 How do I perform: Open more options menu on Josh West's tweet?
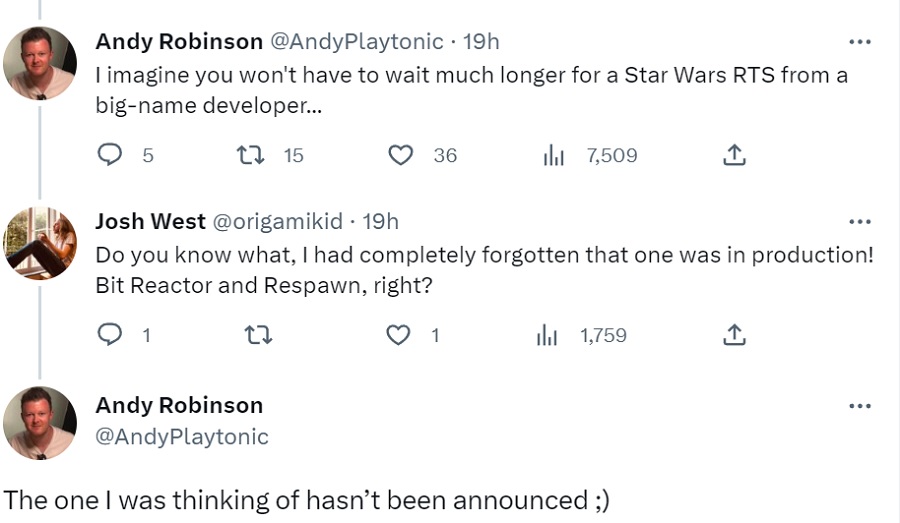pos(859,222)
